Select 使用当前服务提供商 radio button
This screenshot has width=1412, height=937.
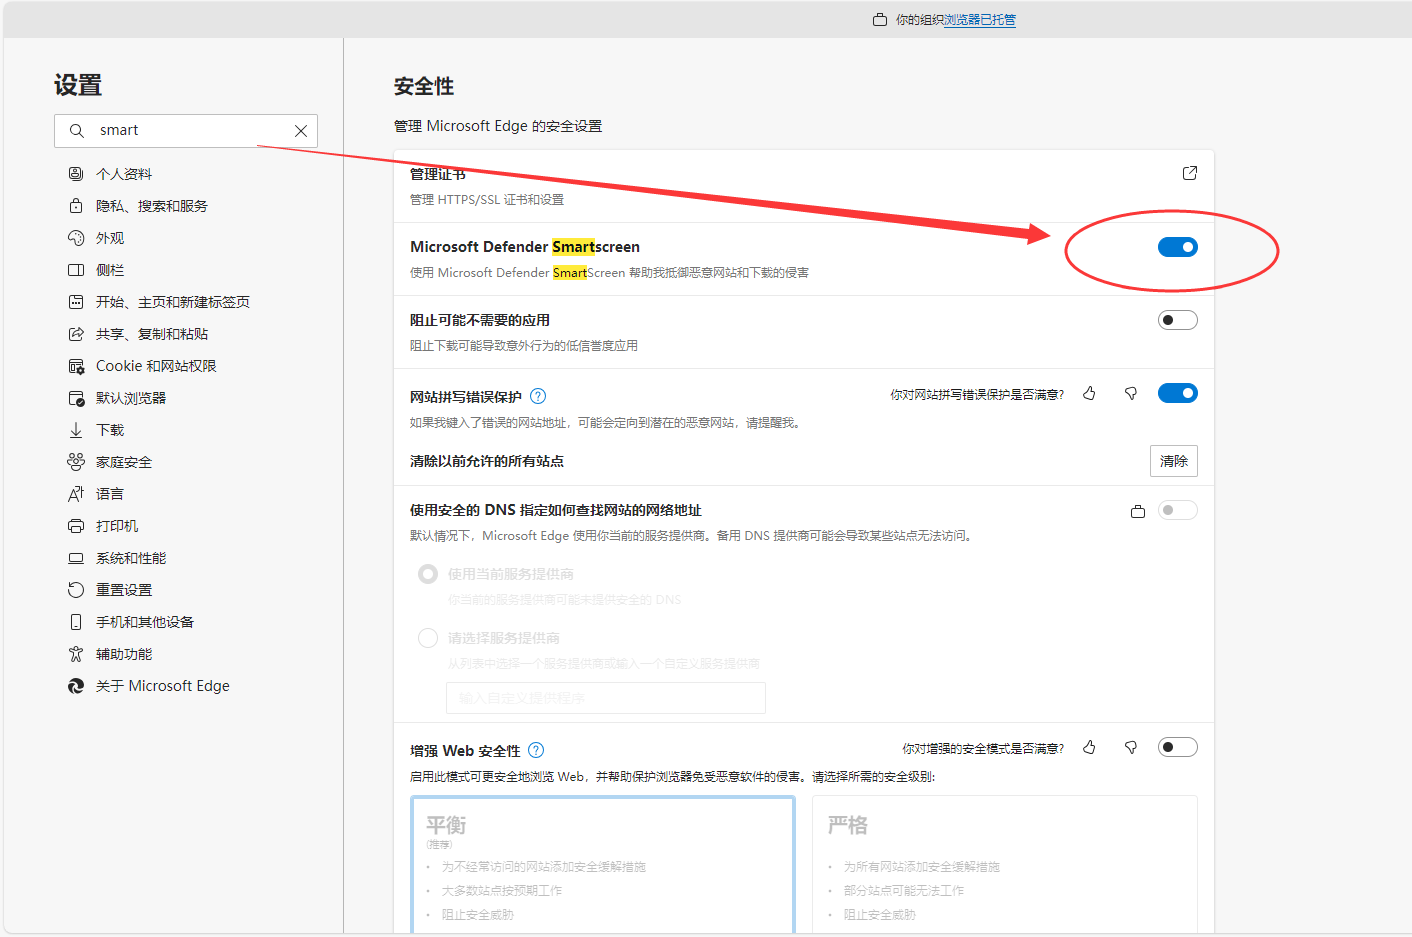[x=428, y=574]
